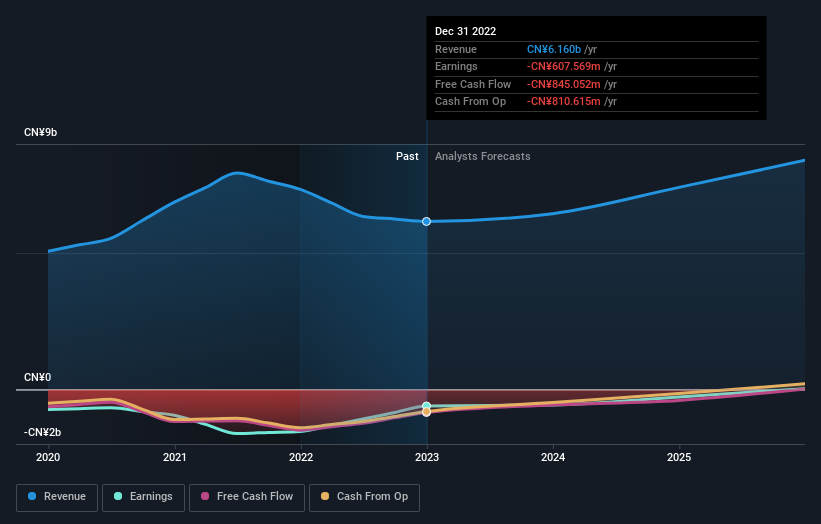This screenshot has height=524, width=821.
Task: Click the teal Earnings legend dot
Action: point(118,496)
